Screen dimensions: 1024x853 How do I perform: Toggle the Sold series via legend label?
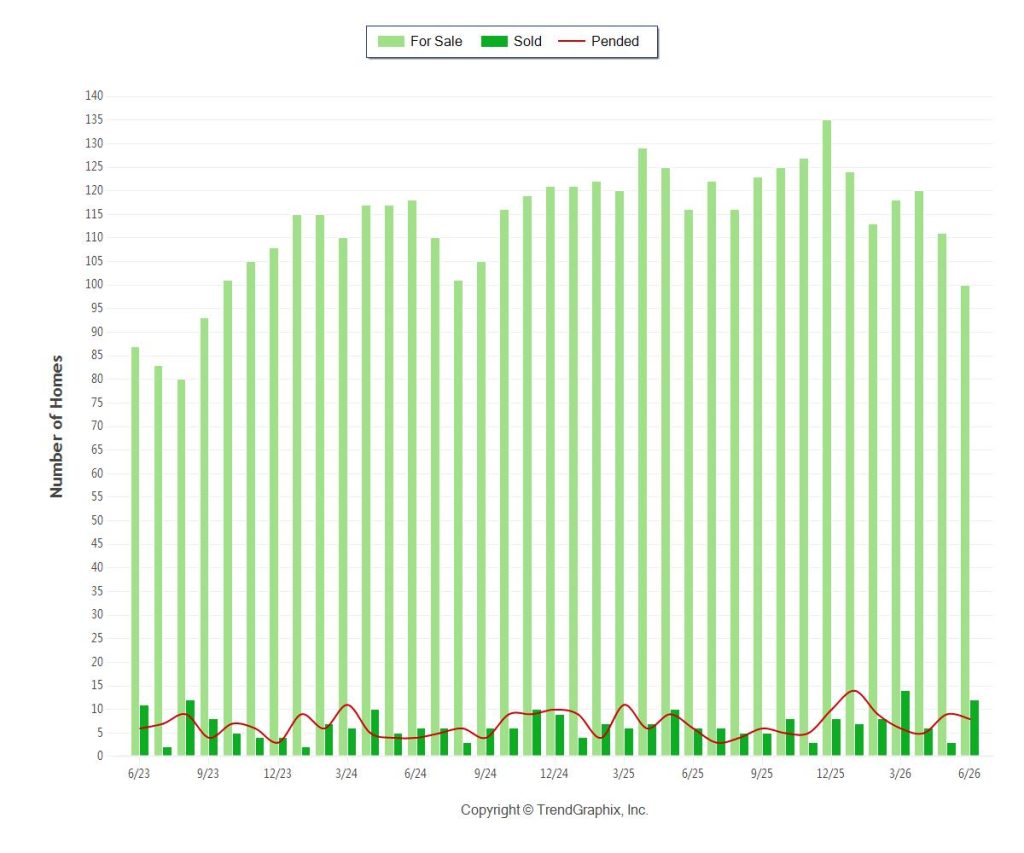[527, 41]
